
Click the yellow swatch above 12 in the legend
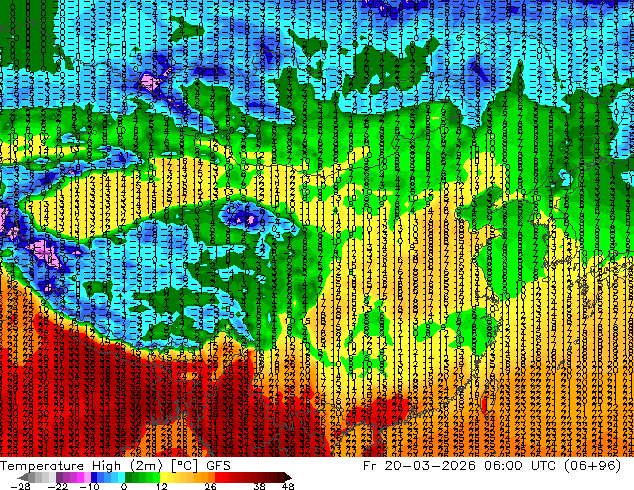163,477
